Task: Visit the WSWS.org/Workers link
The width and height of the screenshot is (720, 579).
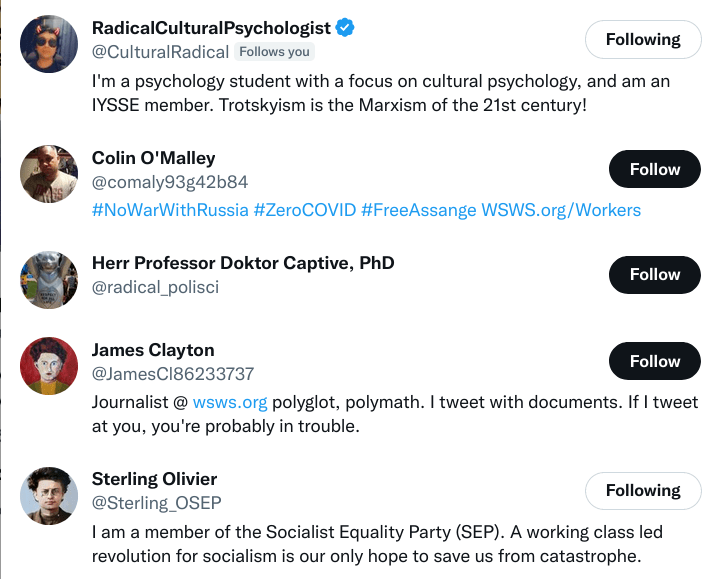Action: point(561,210)
